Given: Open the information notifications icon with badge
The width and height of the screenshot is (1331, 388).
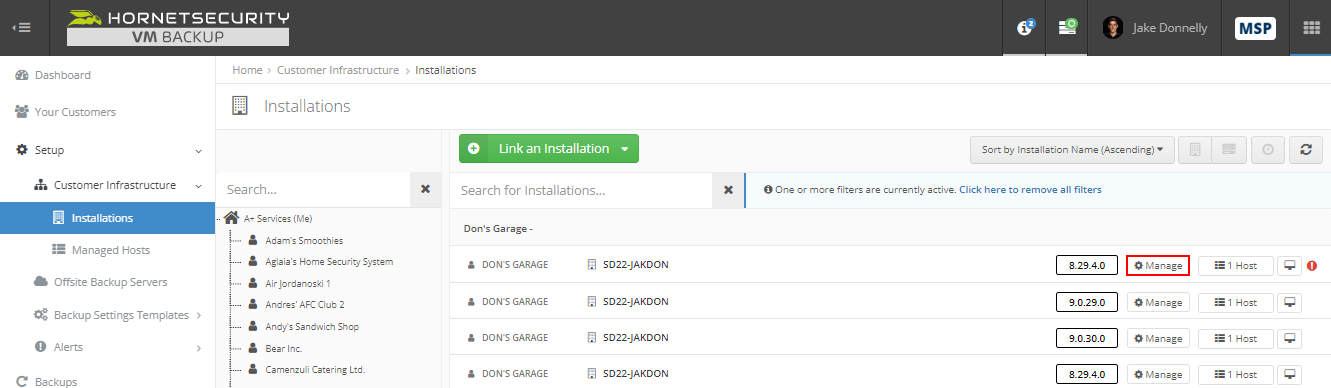Looking at the screenshot, I should [x=1025, y=28].
